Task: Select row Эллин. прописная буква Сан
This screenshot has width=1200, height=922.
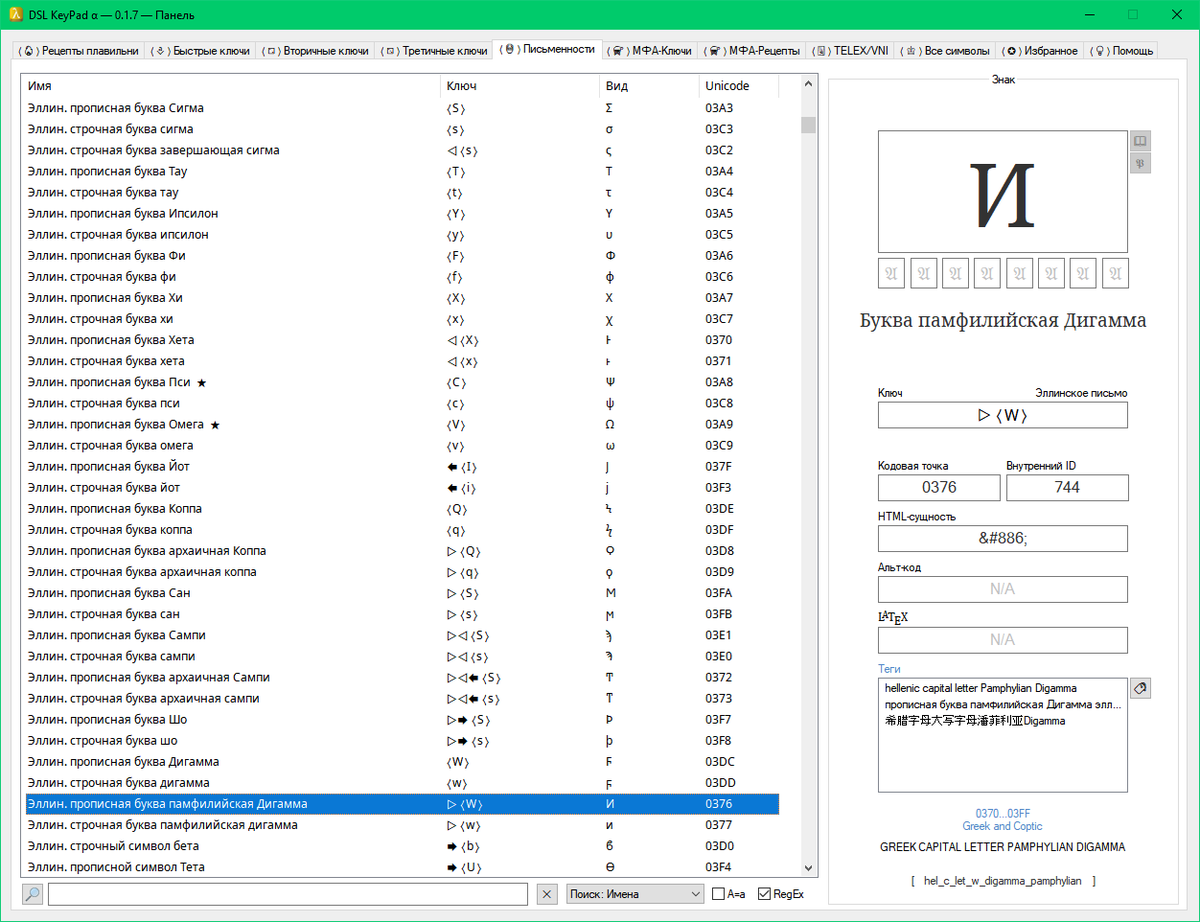Action: [402, 593]
